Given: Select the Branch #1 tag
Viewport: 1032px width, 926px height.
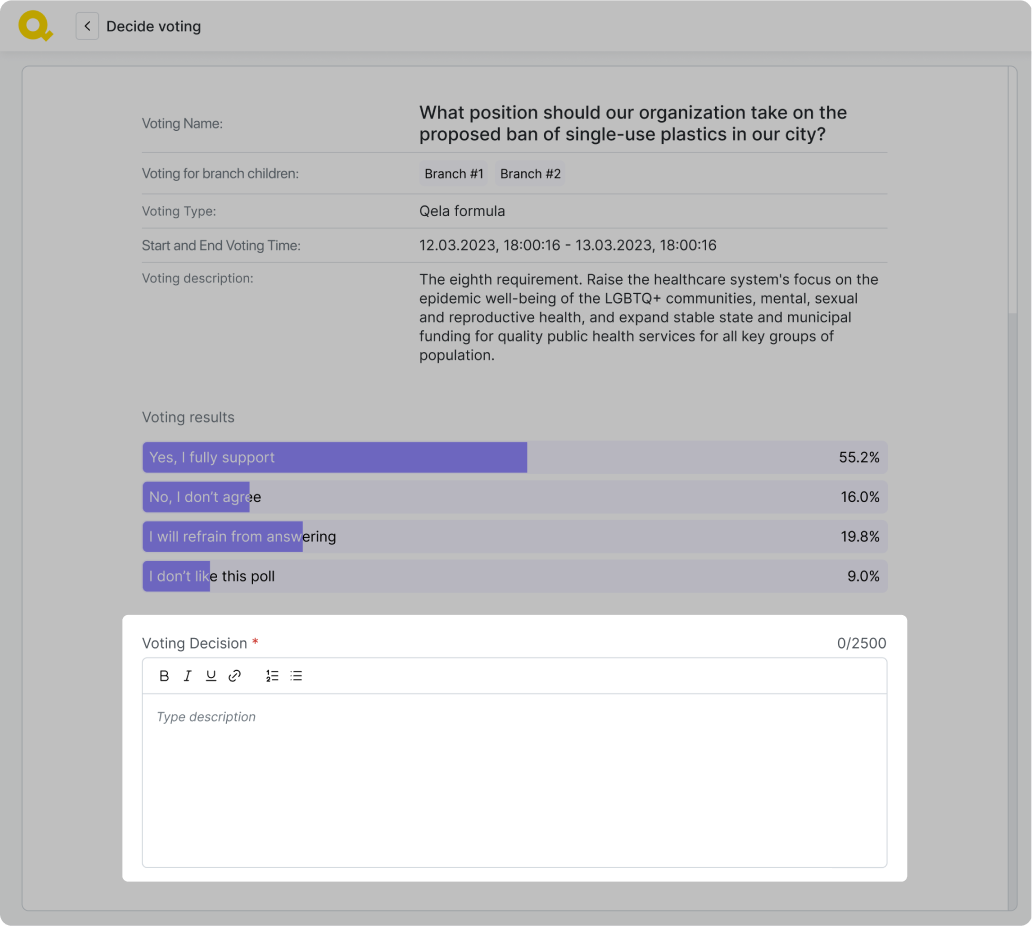Looking at the screenshot, I should [454, 174].
